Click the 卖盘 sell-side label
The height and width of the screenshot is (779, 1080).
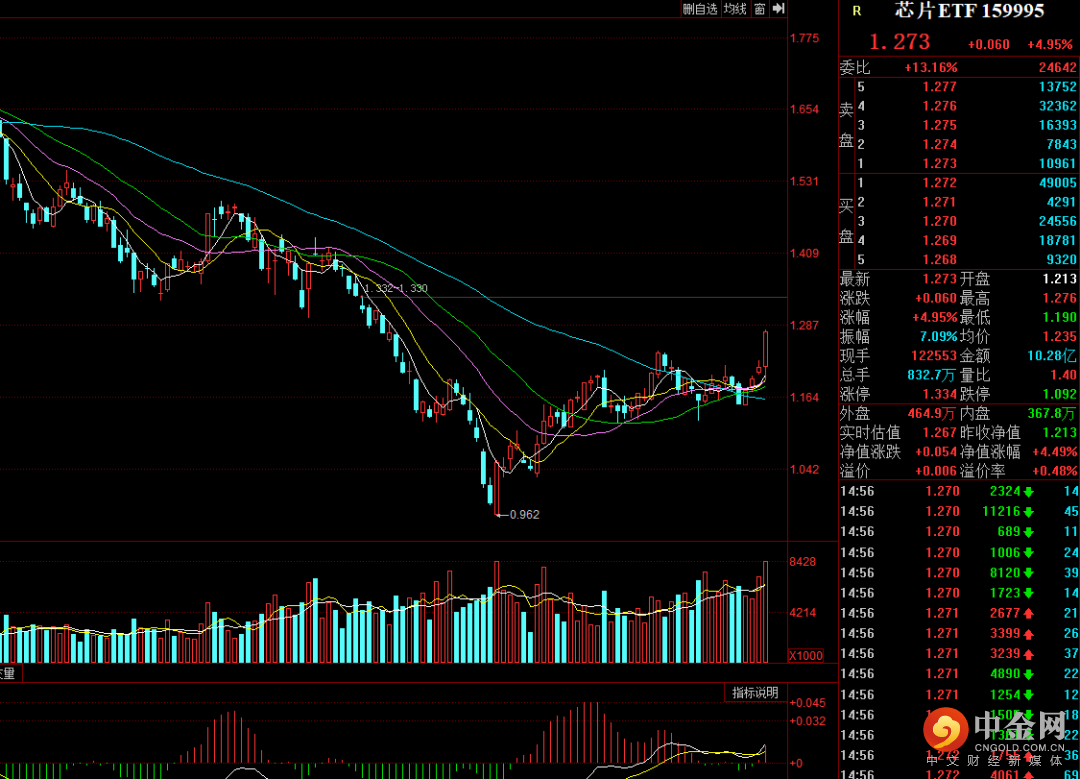846,125
